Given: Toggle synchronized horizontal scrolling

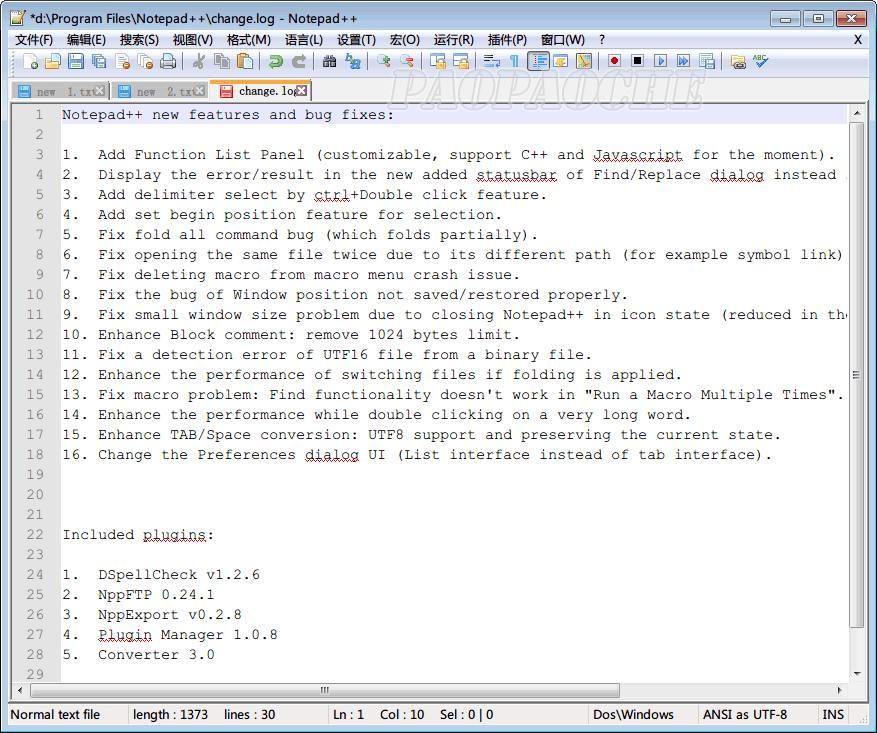Looking at the screenshot, I should (x=460, y=61).
